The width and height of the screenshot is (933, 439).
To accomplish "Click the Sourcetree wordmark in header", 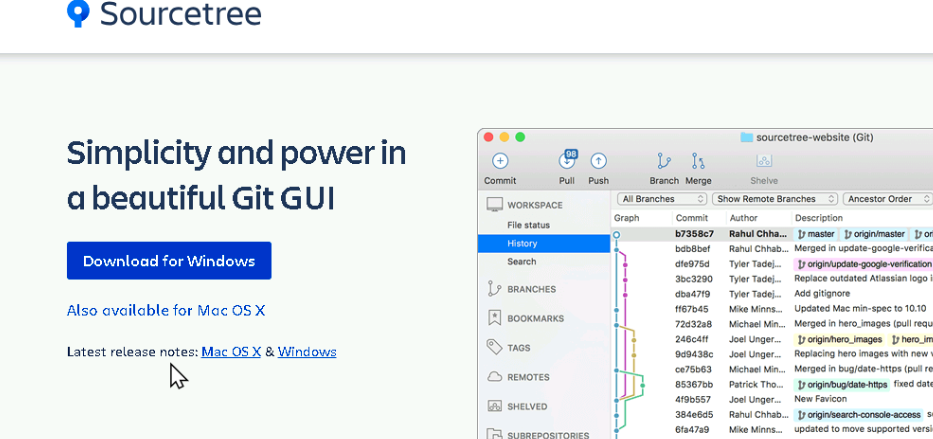I will click(180, 14).
